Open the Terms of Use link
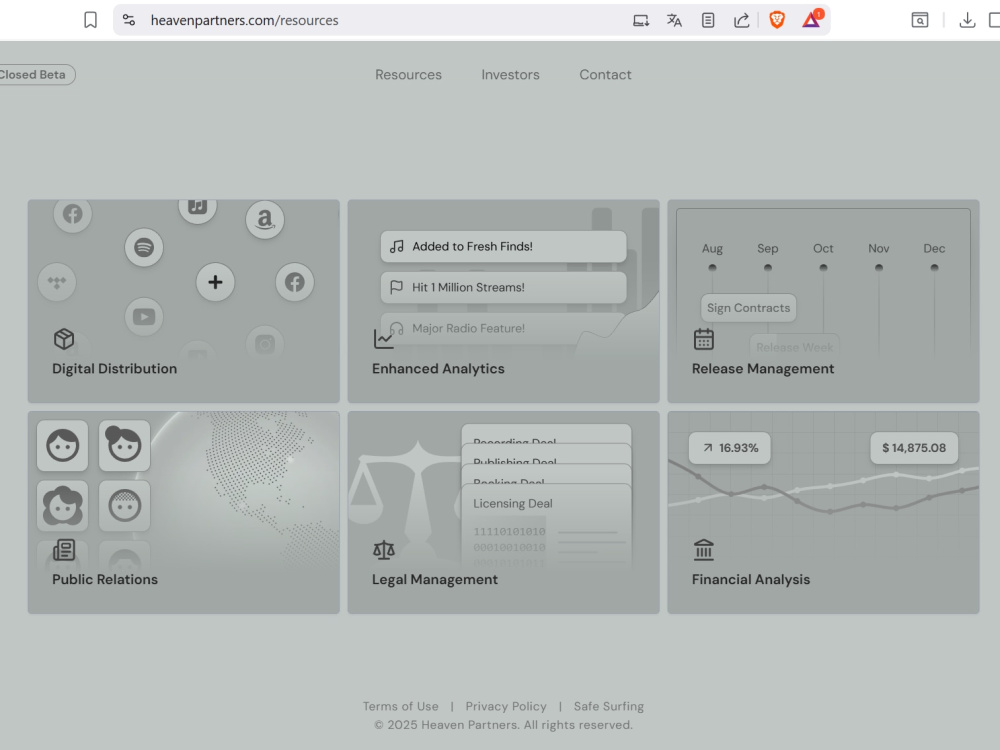Image resolution: width=1000 pixels, height=750 pixels. point(401,706)
